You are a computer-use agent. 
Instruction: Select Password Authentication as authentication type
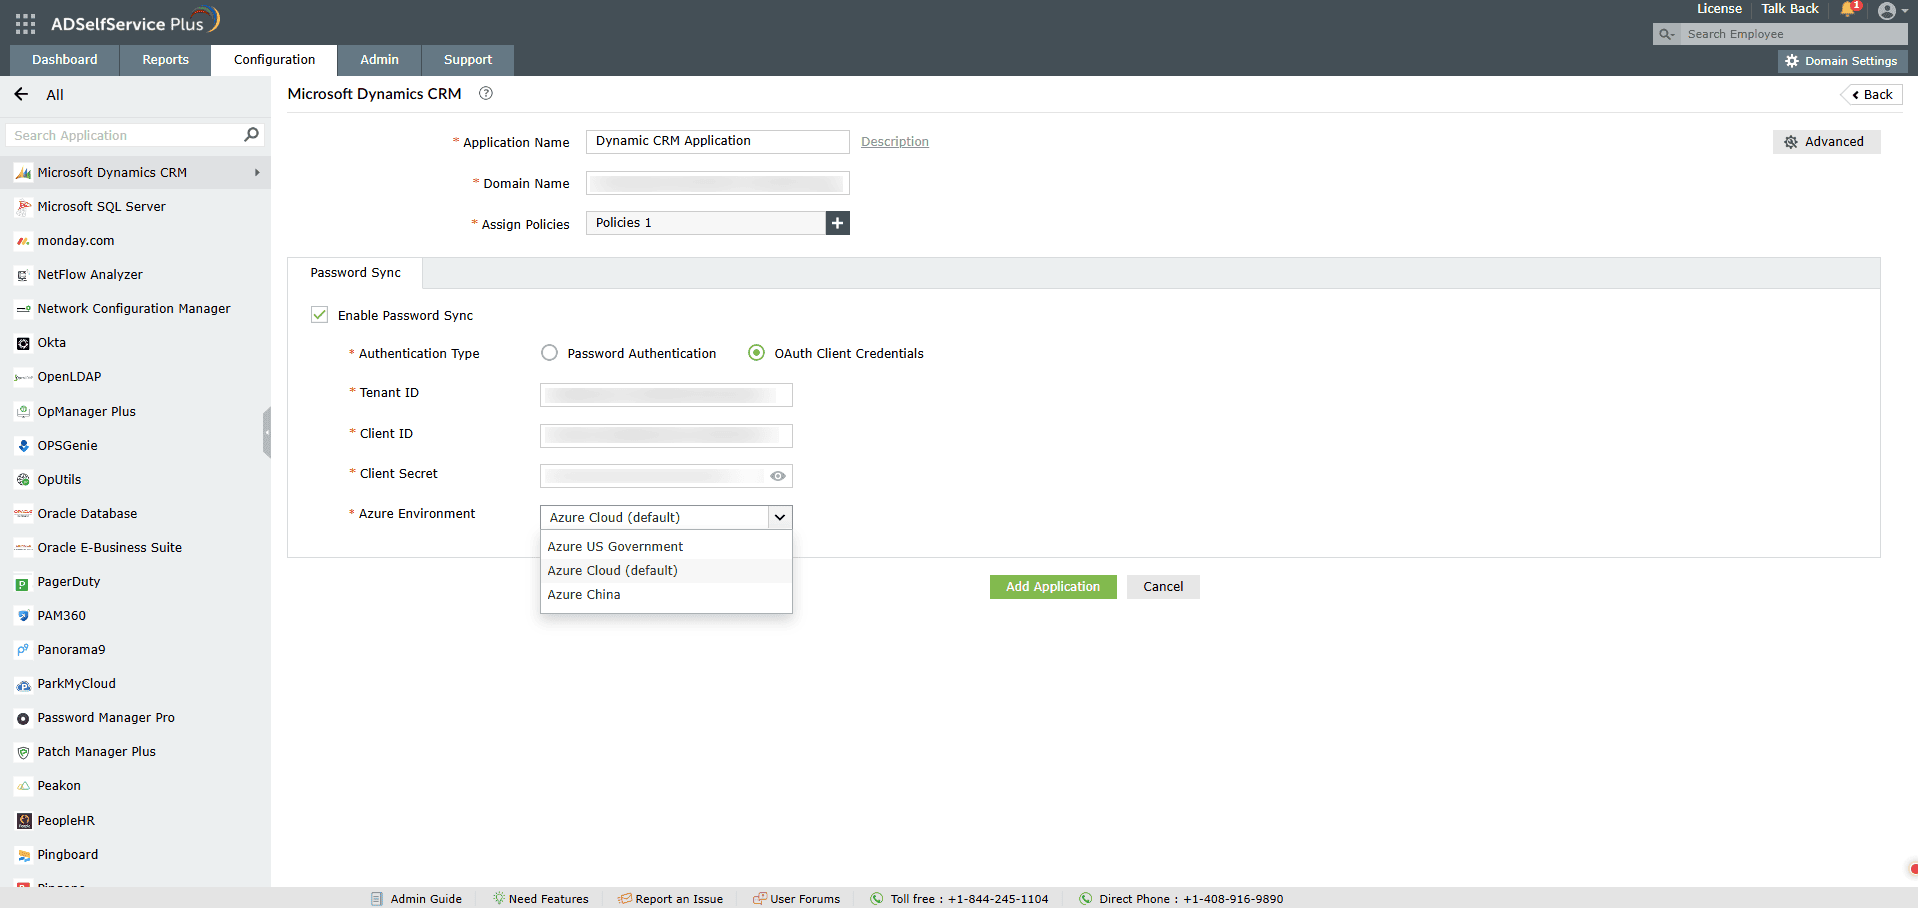[548, 352]
